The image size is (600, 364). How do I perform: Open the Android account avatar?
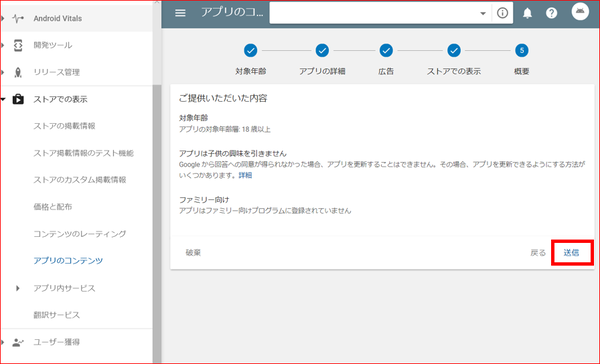580,11
